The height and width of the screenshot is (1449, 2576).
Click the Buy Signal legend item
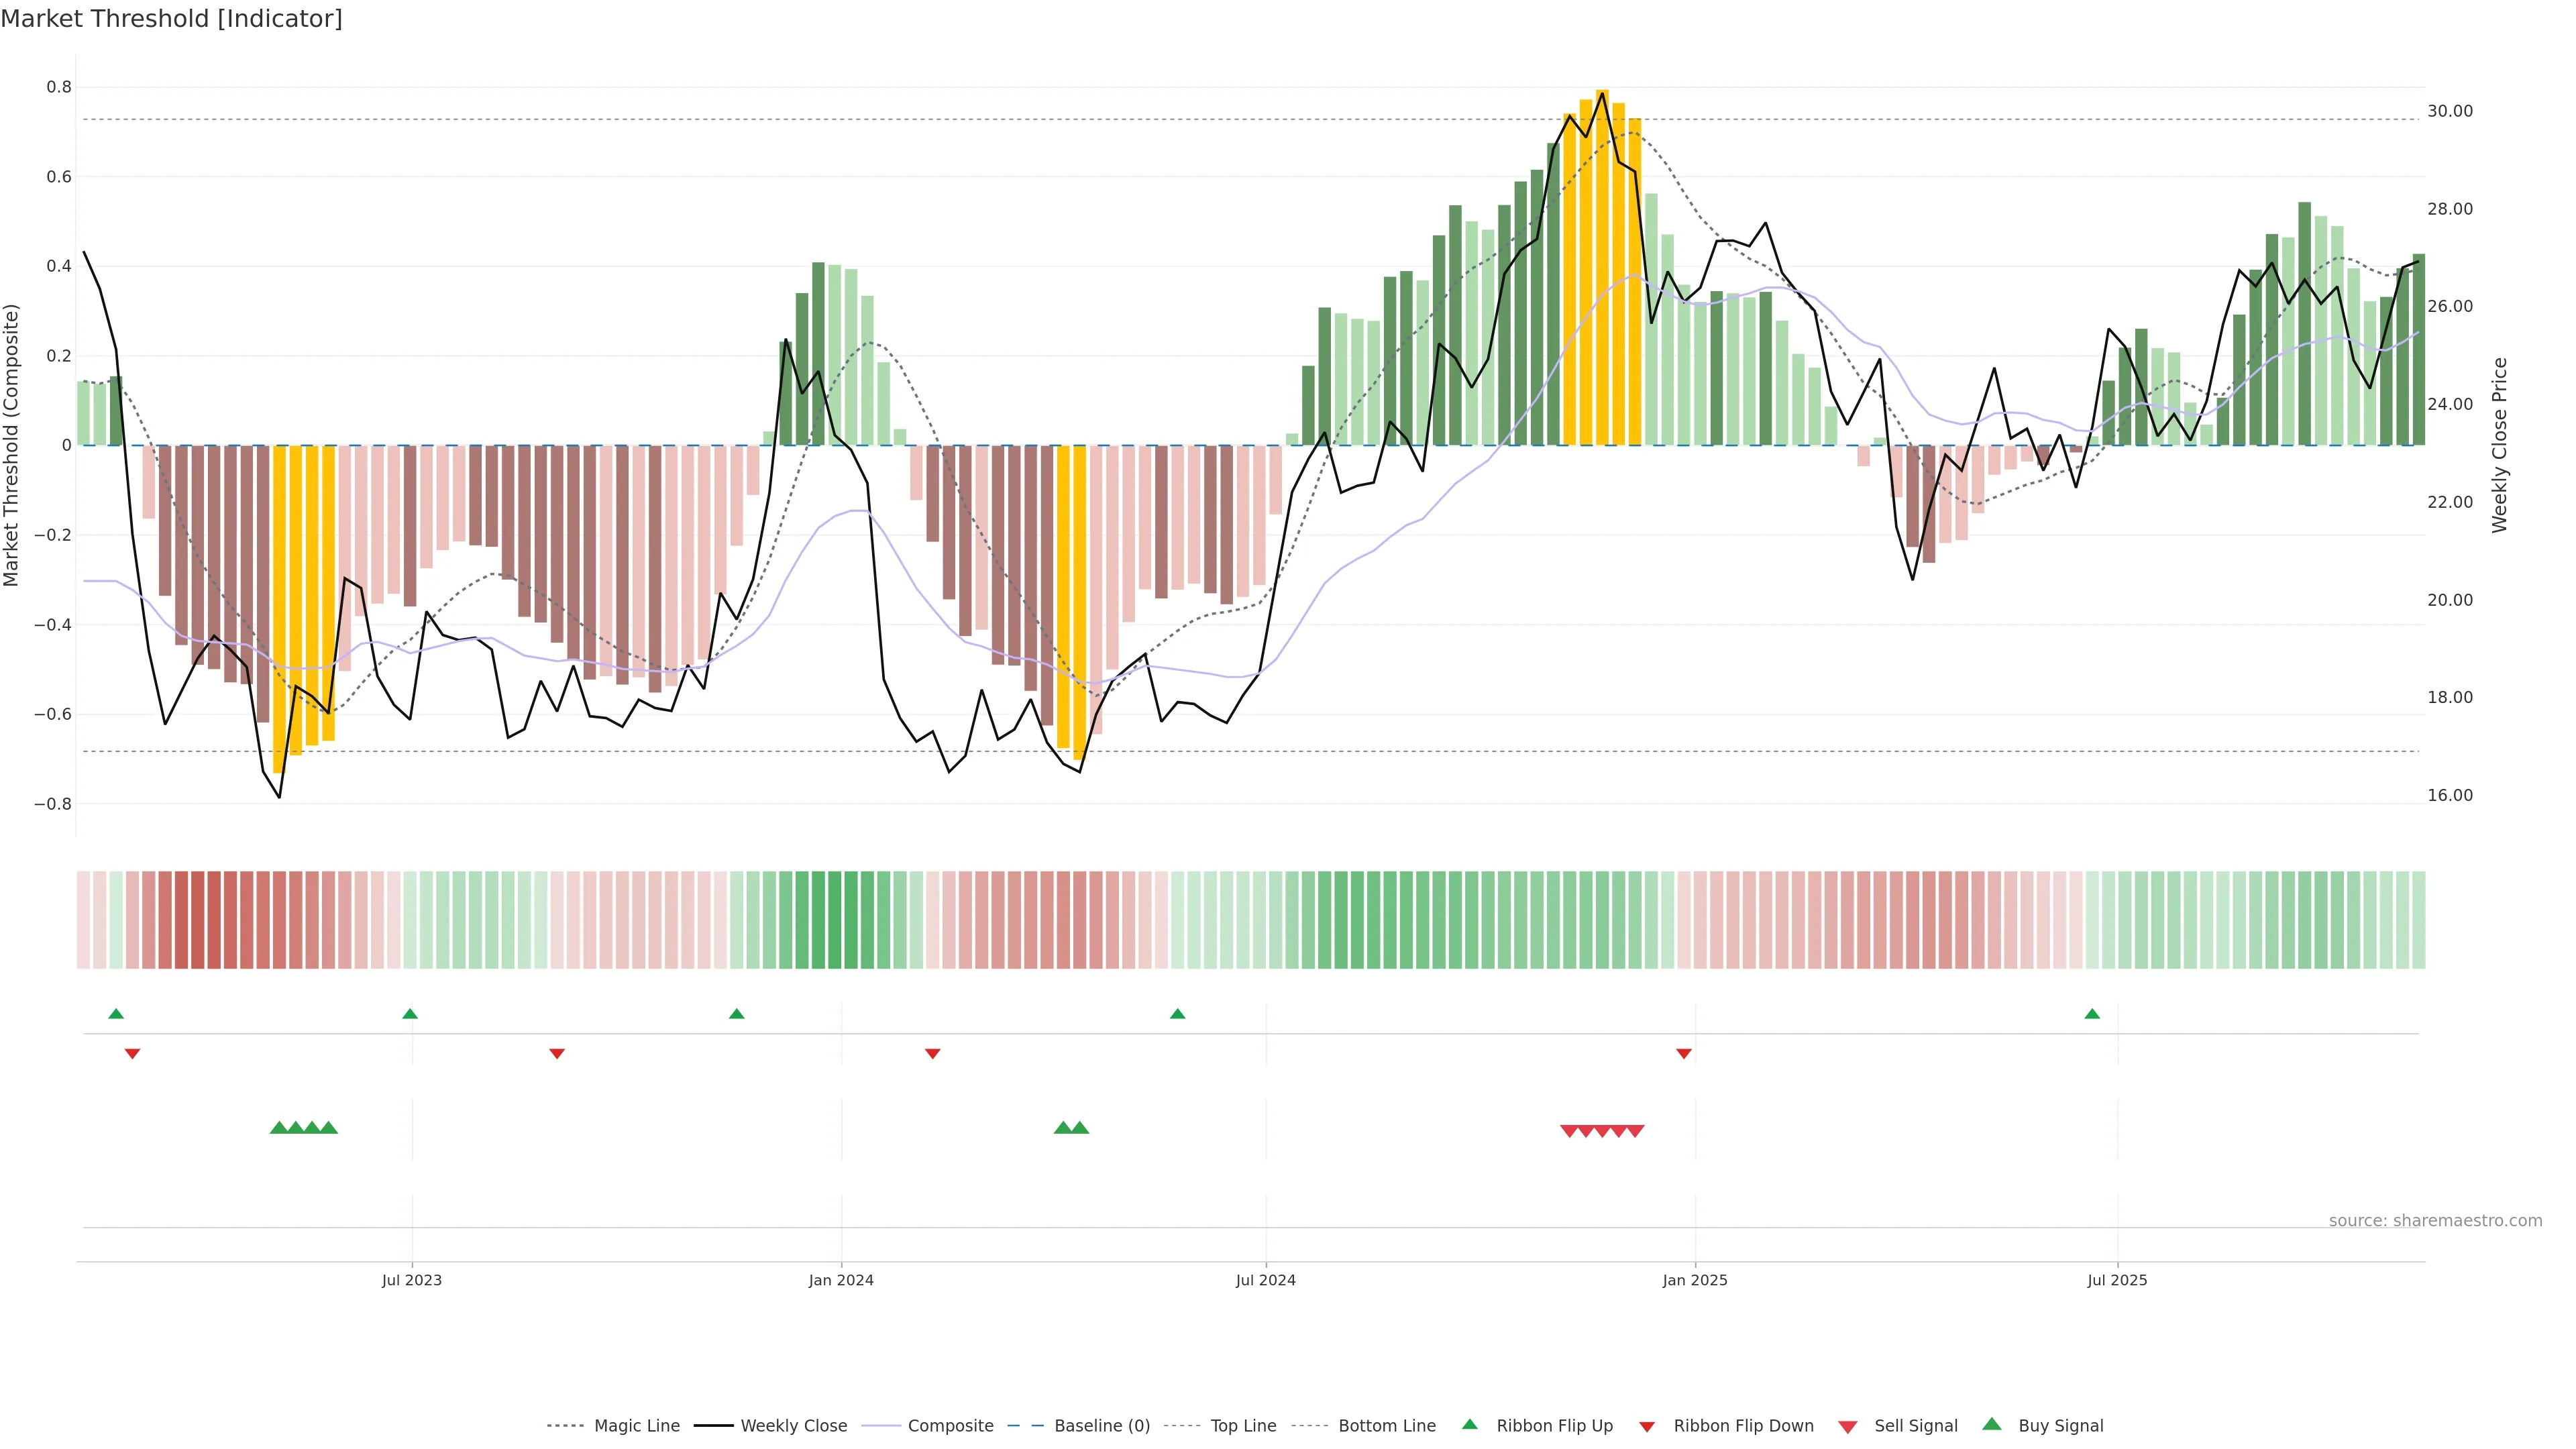[2060, 1426]
